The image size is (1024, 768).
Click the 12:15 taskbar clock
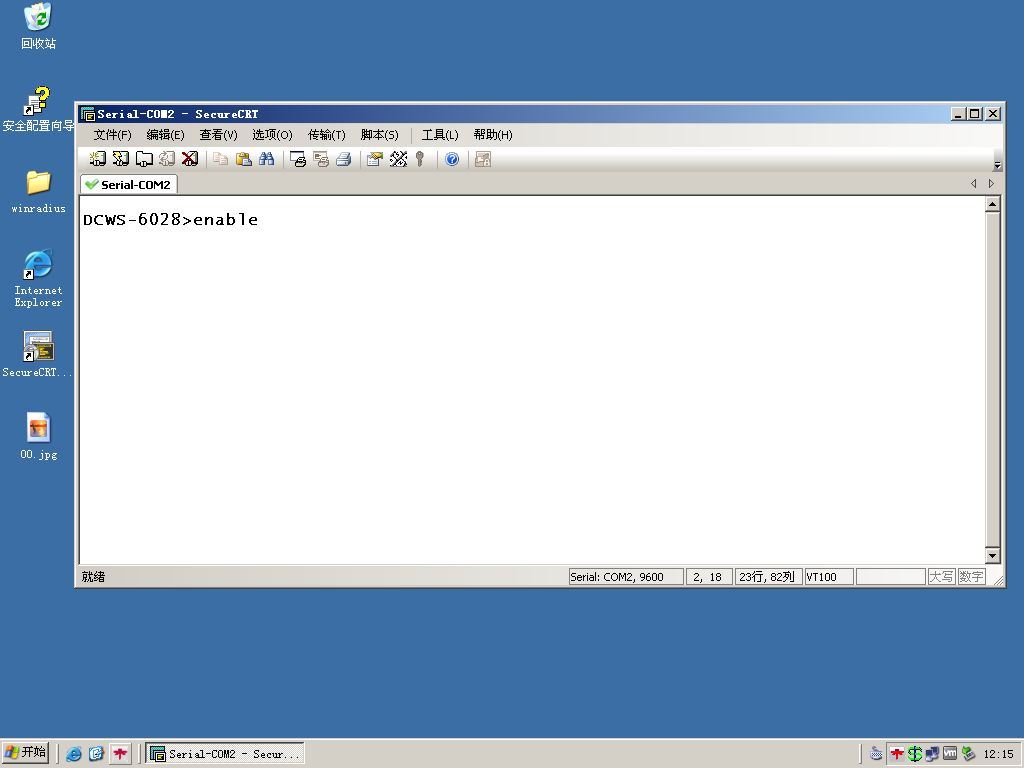[999, 754]
